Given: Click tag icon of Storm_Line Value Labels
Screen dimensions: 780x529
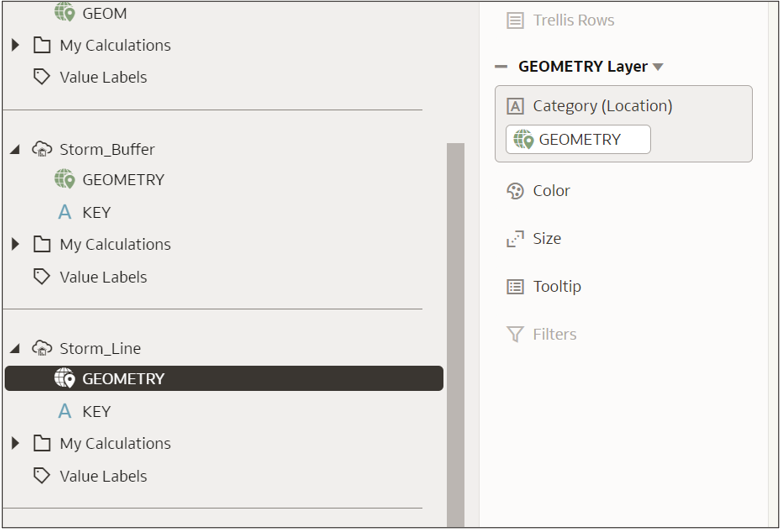Looking at the screenshot, I should (42, 476).
